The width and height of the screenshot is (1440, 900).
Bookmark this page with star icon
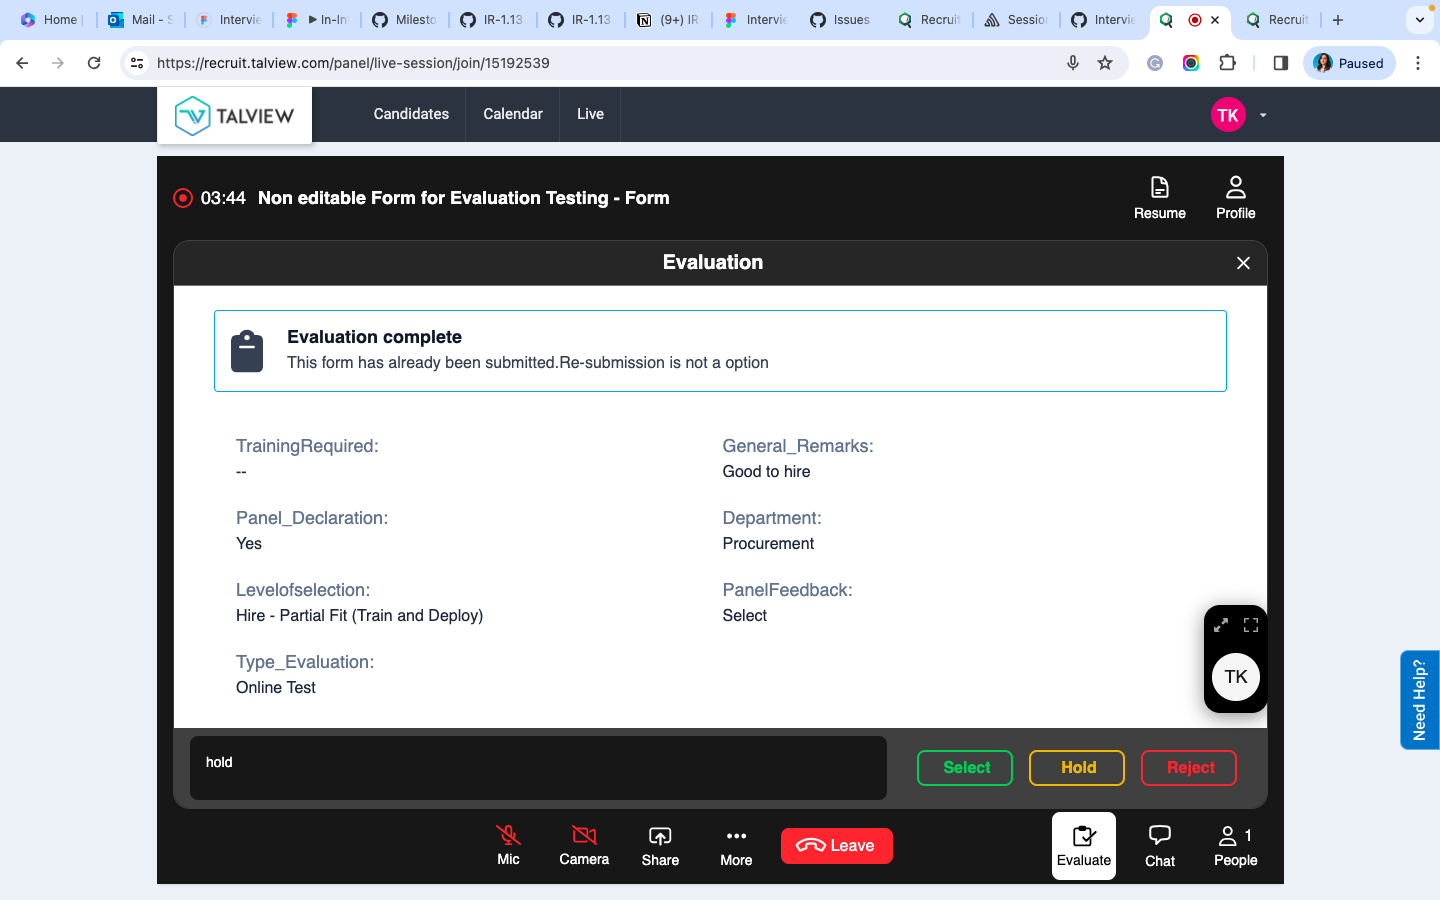tap(1105, 63)
